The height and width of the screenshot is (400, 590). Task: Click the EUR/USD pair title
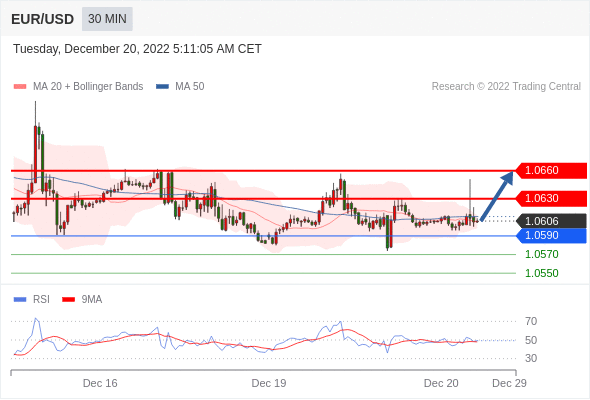point(43,19)
